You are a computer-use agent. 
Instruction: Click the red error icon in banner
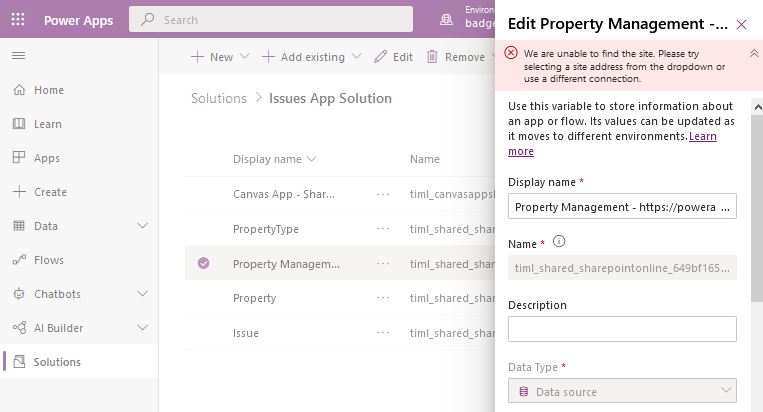click(511, 53)
